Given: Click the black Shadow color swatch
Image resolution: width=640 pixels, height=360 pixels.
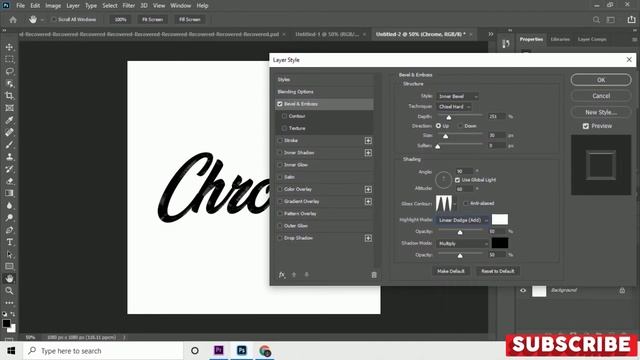Looking at the screenshot, I should tap(500, 243).
